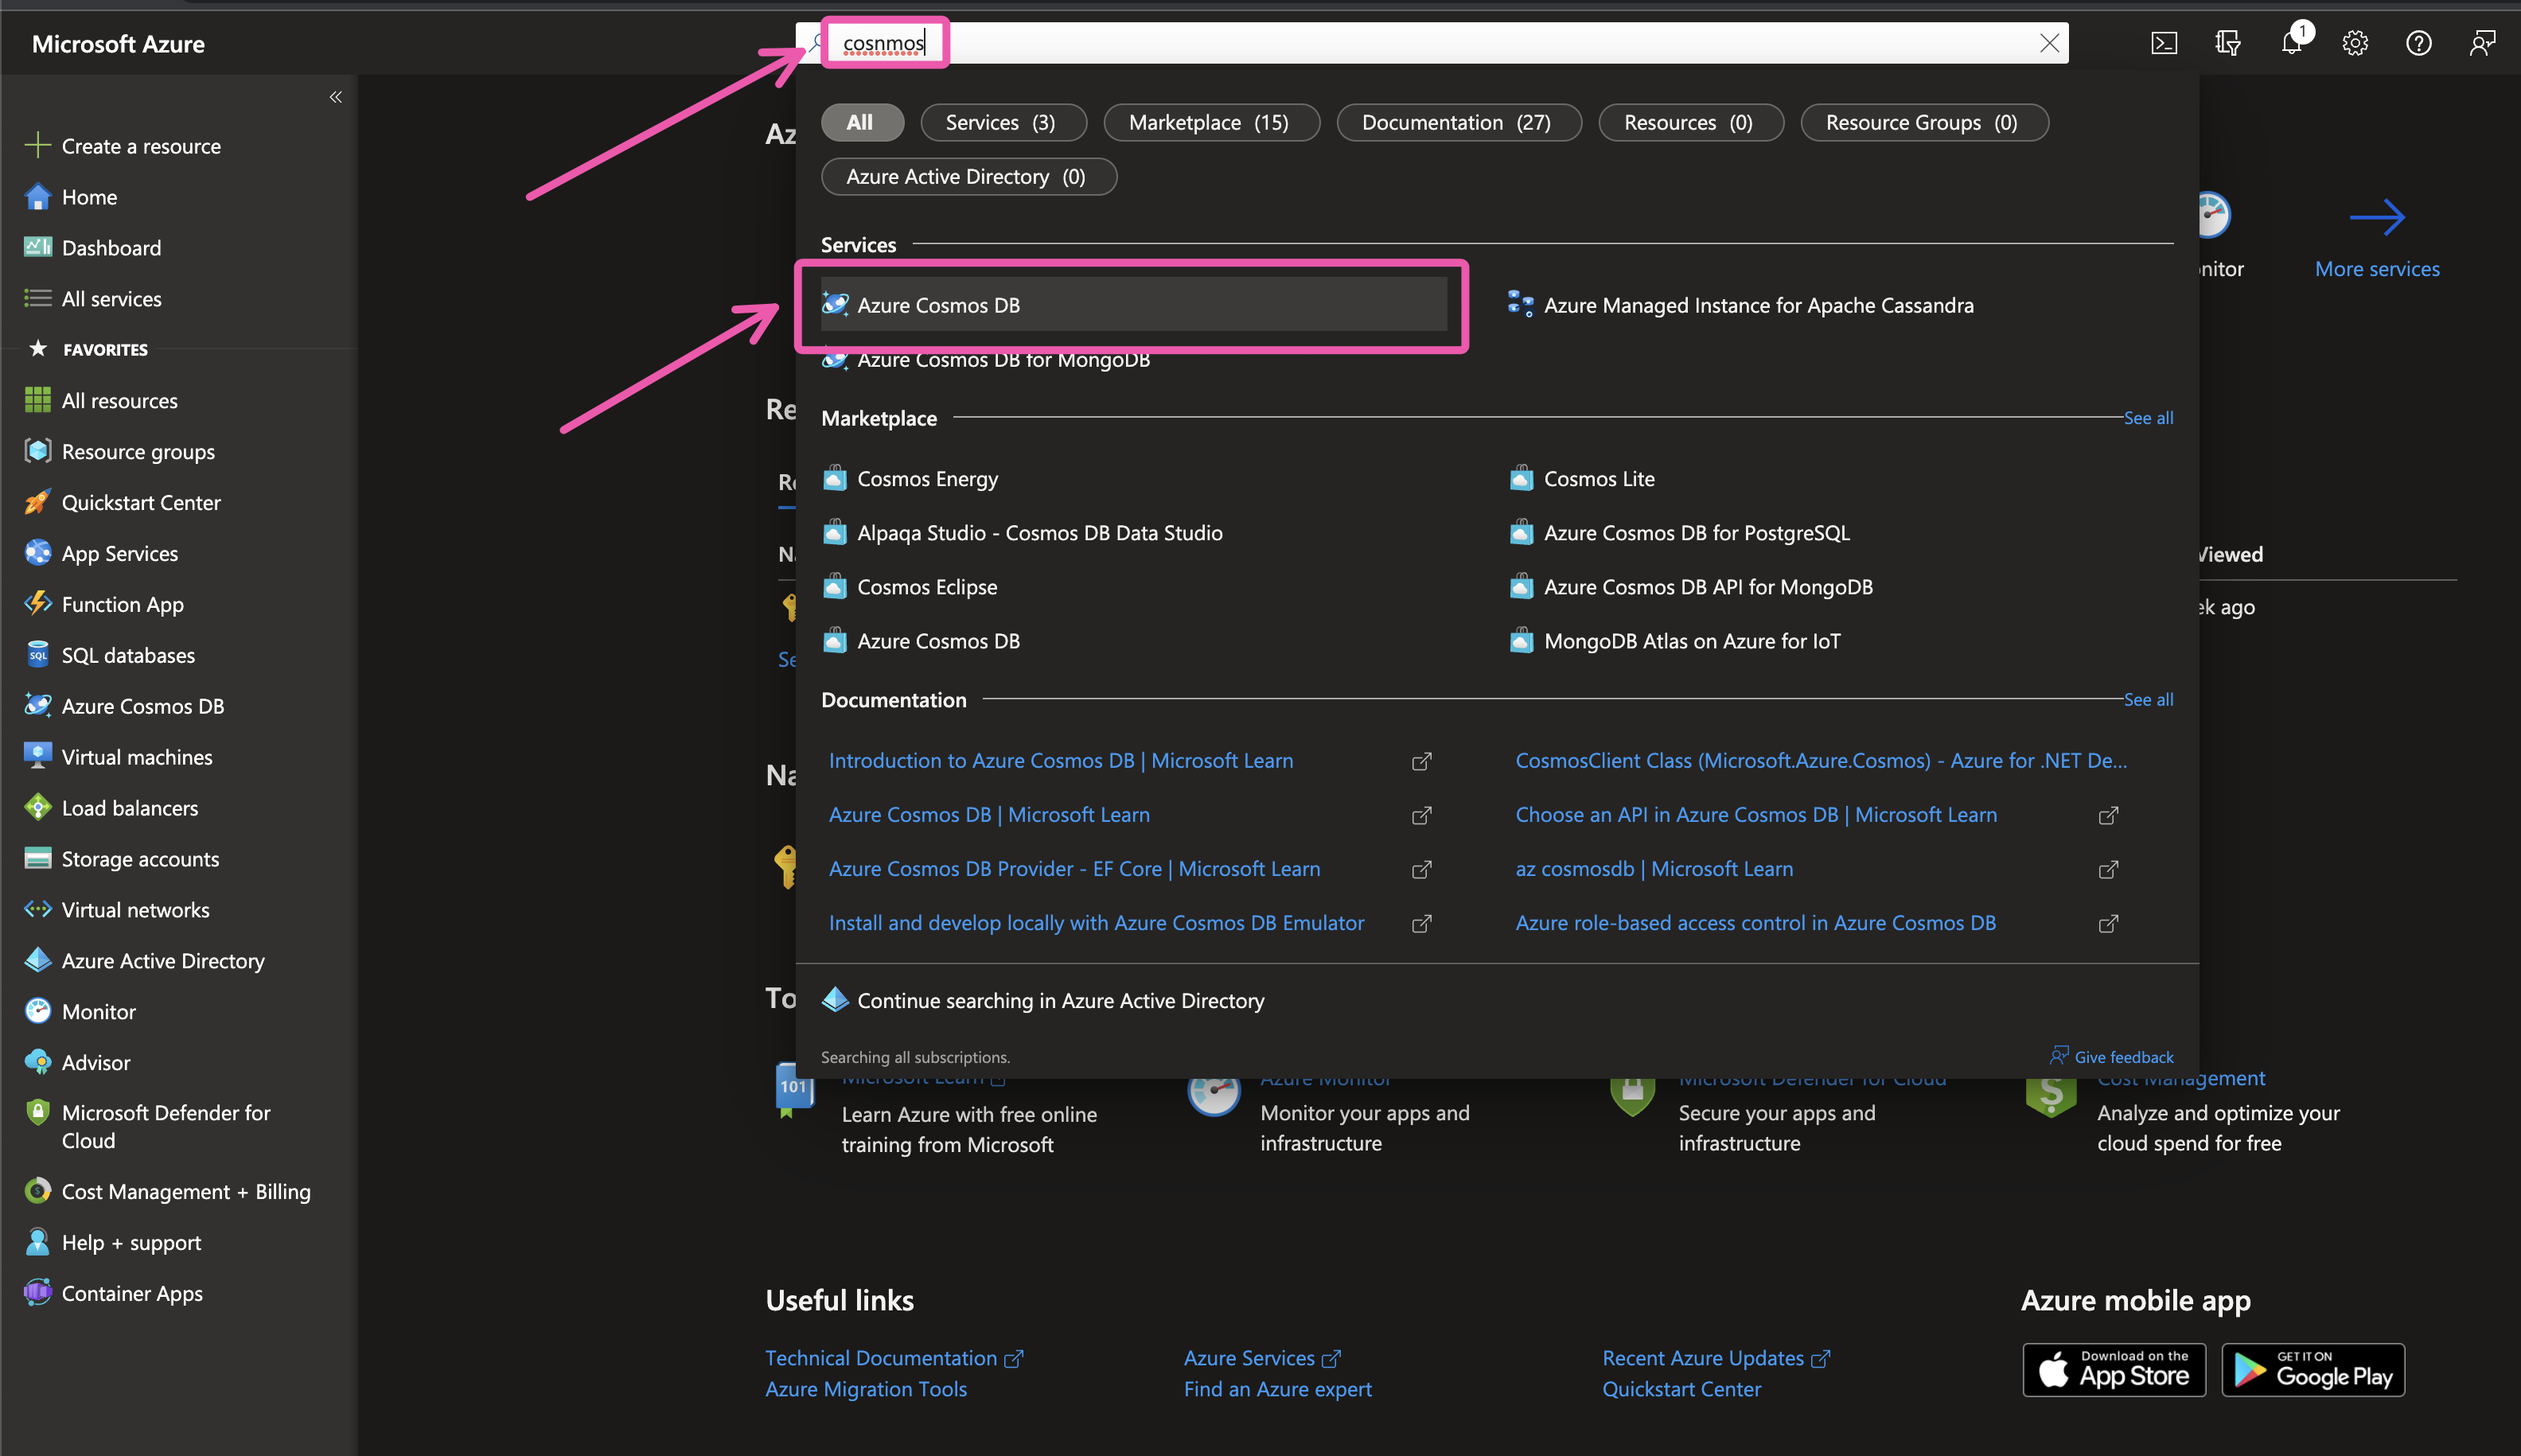Select the Marketplace (15) filter pill
The width and height of the screenshot is (2521, 1456).
click(1210, 122)
